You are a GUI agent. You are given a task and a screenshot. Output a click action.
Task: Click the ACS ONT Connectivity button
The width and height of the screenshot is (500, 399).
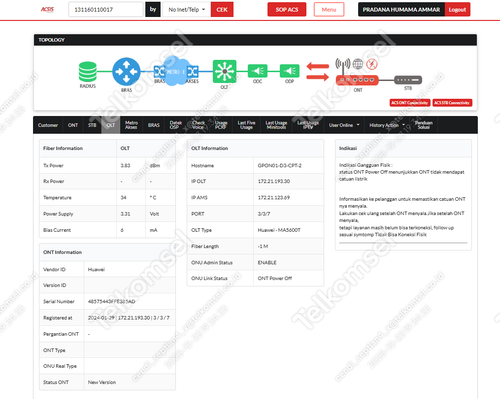tap(410, 103)
